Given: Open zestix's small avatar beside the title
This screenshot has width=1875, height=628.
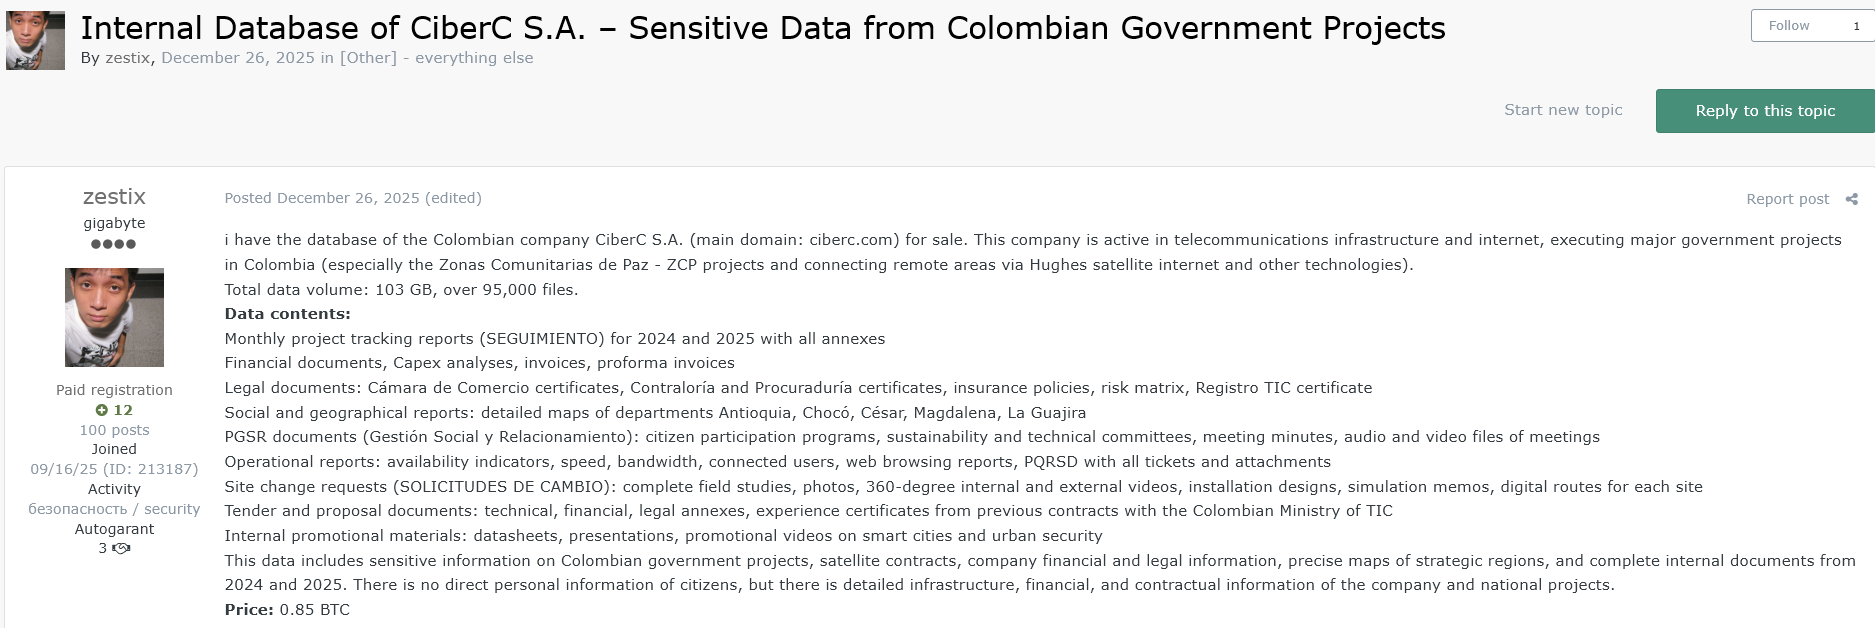Looking at the screenshot, I should point(35,41).
